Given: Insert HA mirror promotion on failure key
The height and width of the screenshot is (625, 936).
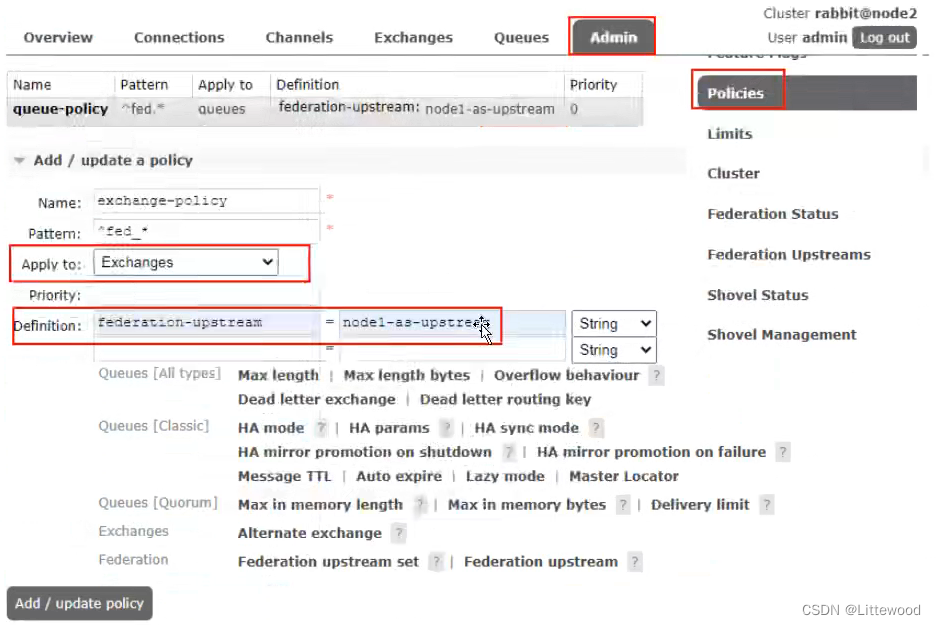Looking at the screenshot, I should [x=651, y=452].
